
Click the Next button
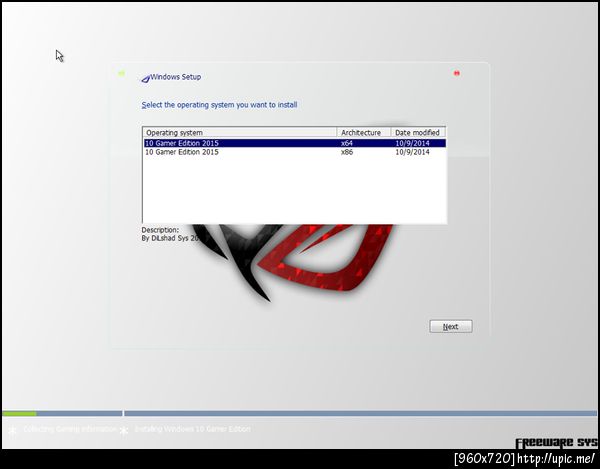tap(451, 326)
